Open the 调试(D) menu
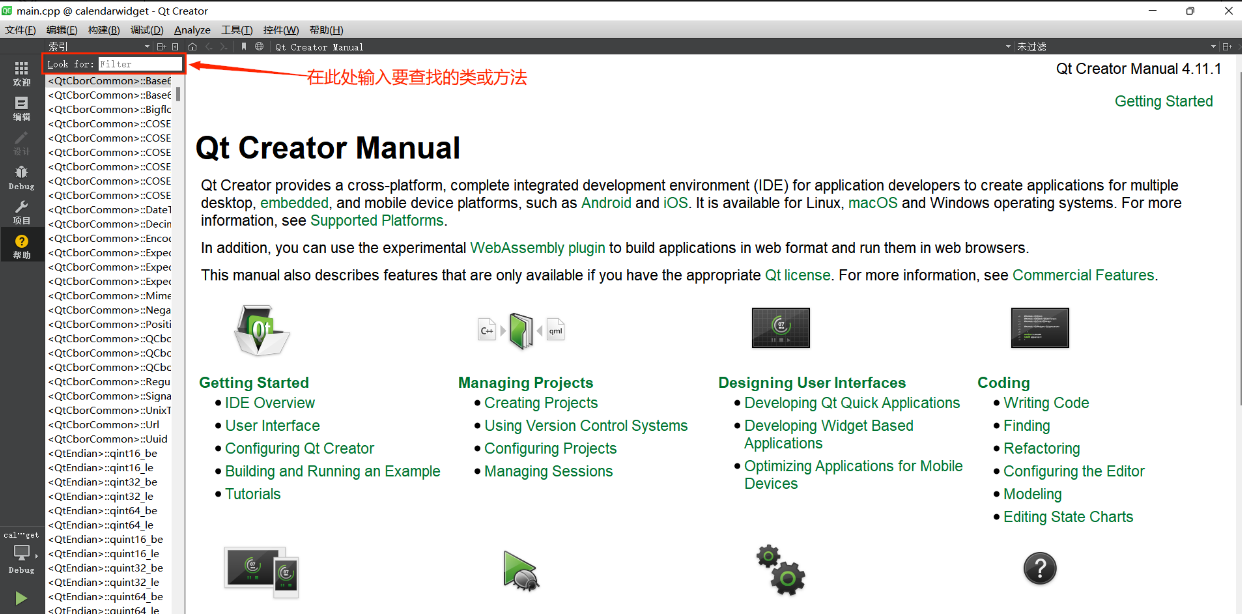The width and height of the screenshot is (1242, 614). [x=147, y=30]
